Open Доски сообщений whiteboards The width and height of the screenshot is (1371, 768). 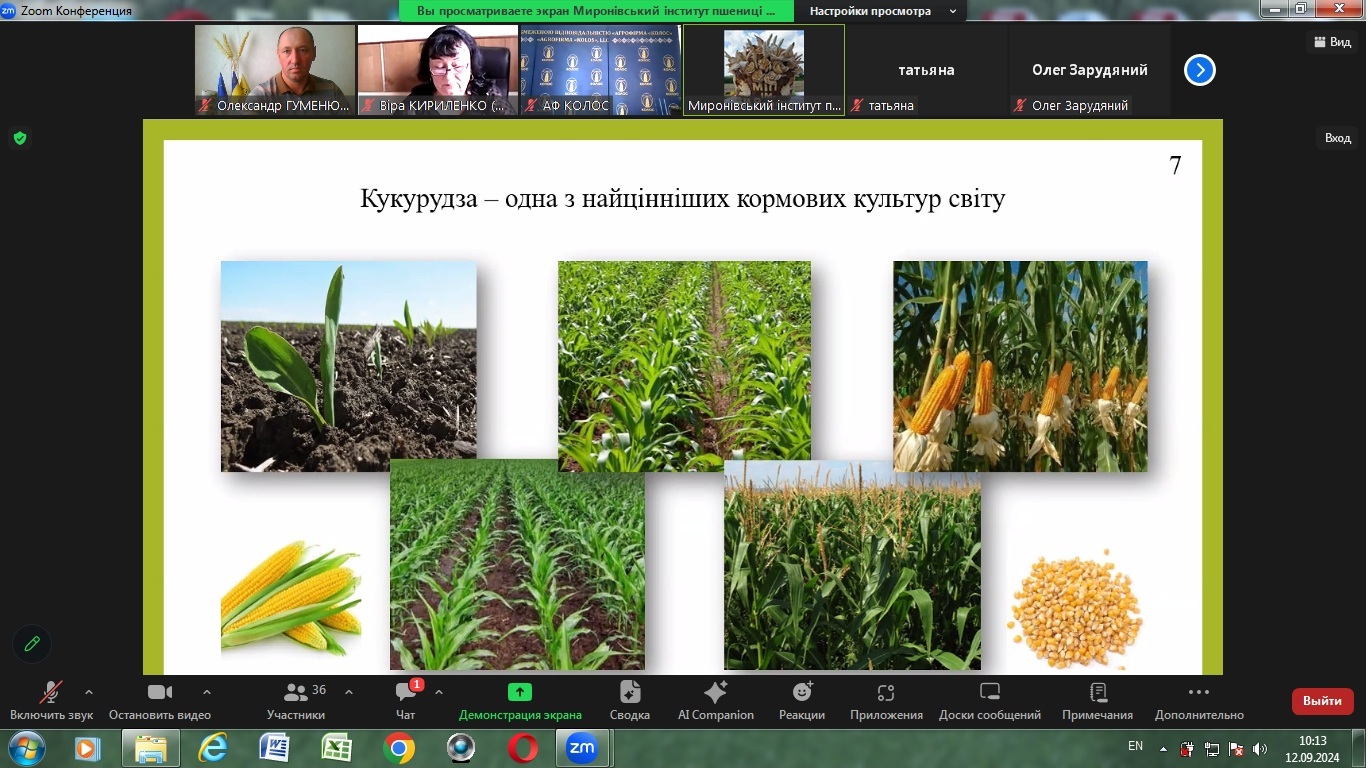tap(990, 700)
